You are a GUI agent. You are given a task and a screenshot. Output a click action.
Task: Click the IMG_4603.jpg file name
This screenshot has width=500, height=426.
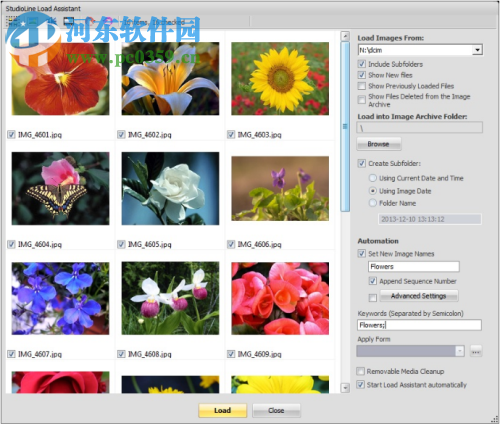(x=260, y=135)
